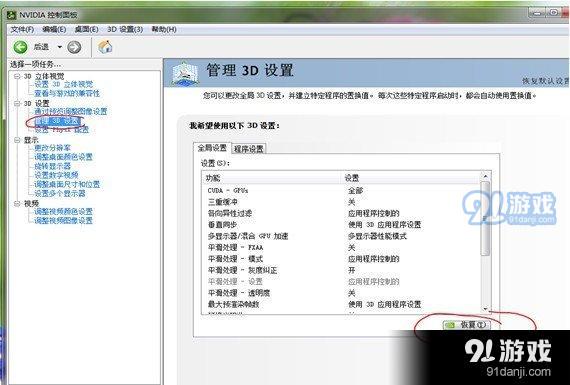The height and width of the screenshot is (385, 570).
Task: Open 设置数字视频 task
Action: point(56,175)
